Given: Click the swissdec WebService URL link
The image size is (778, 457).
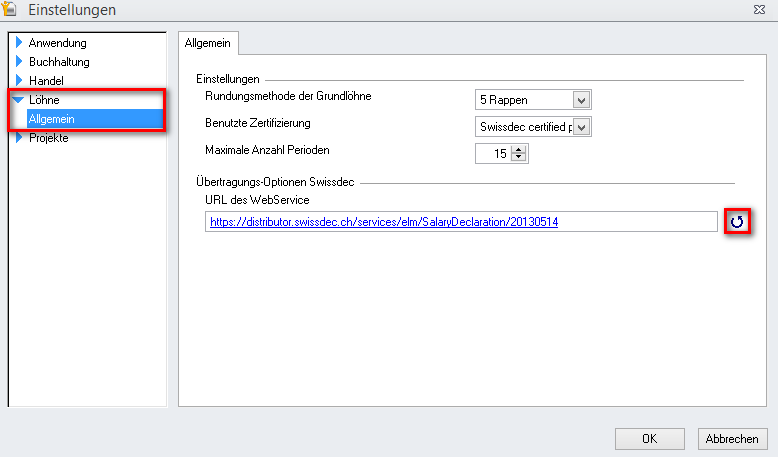Looking at the screenshot, I should click(384, 222).
